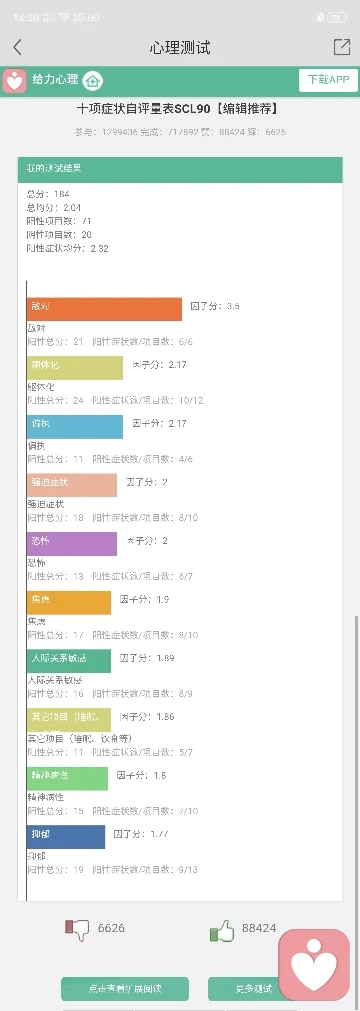Open the home icon beside 给力心理

[94, 81]
